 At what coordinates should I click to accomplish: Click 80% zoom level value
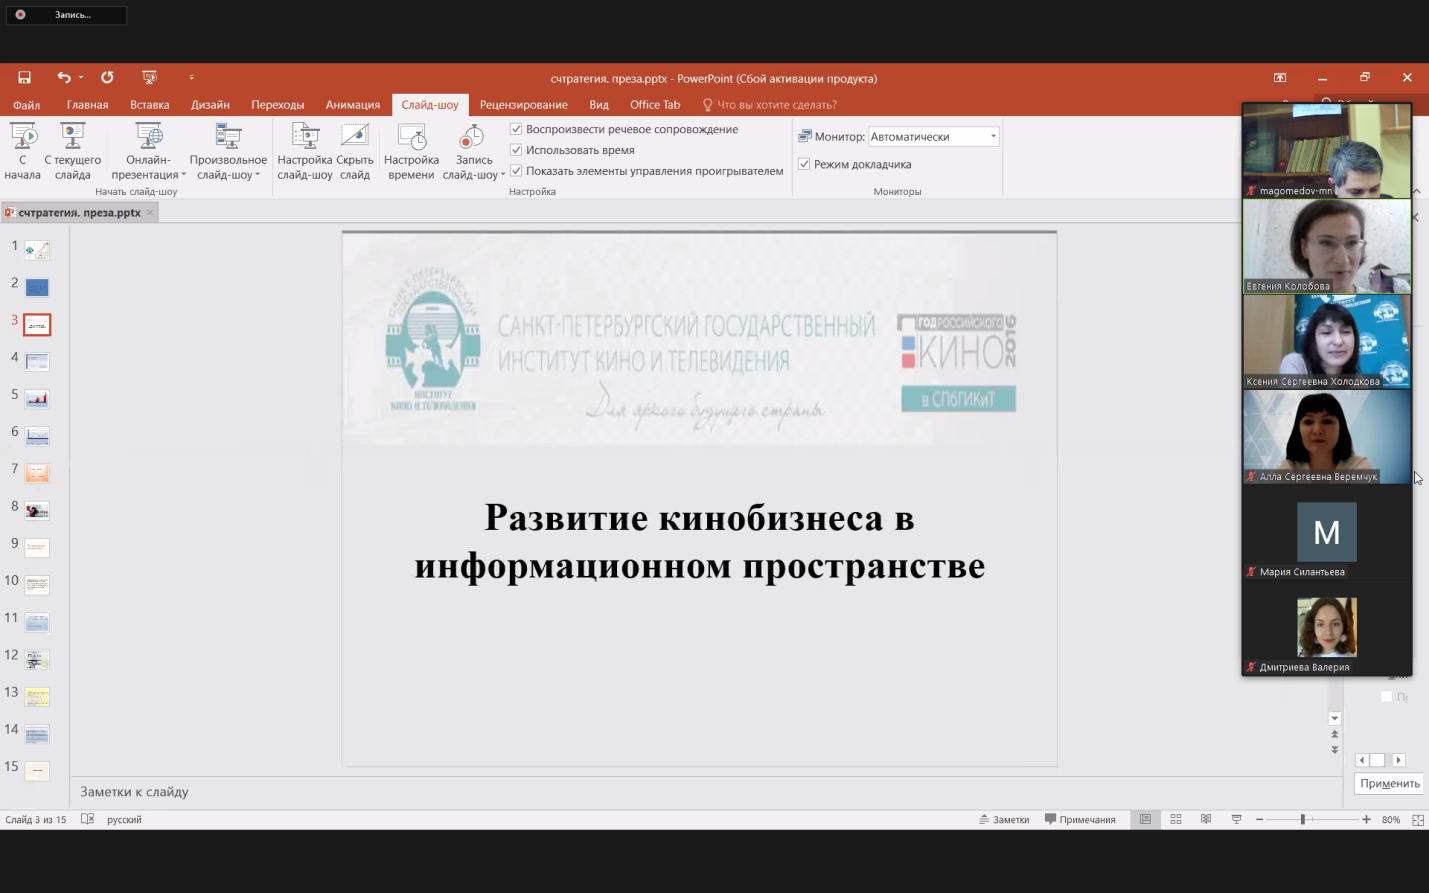[1391, 820]
